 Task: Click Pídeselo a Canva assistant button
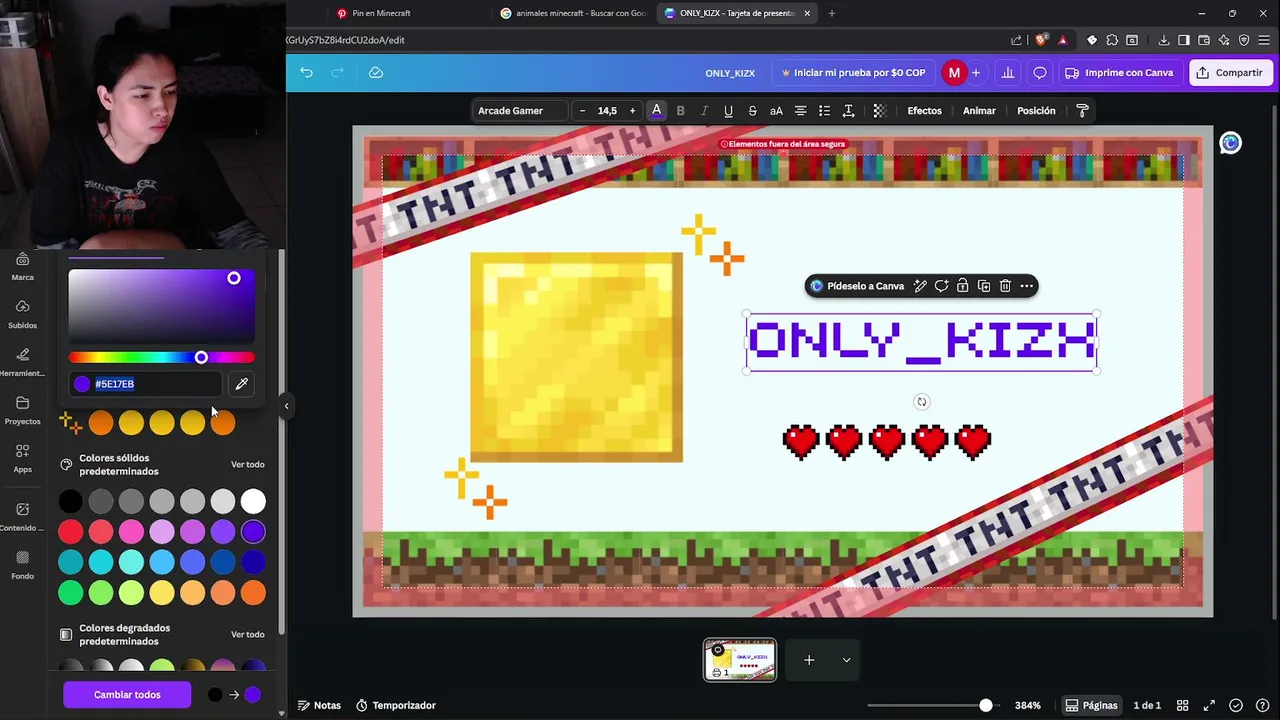tap(857, 286)
